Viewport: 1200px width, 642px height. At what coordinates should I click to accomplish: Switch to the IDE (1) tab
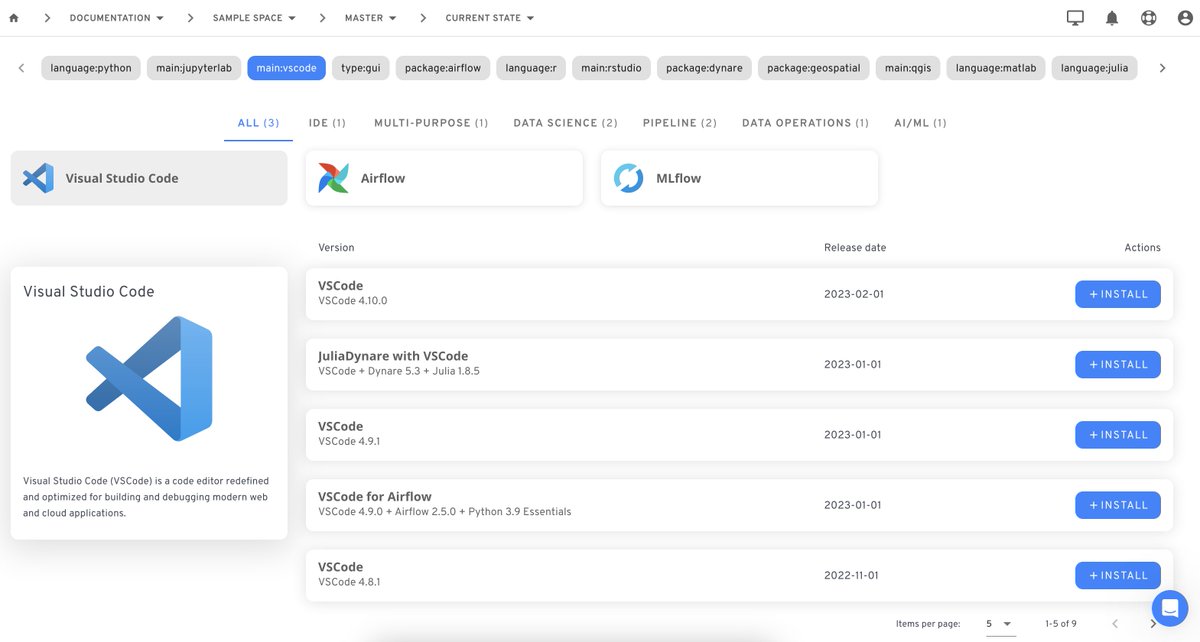point(327,123)
